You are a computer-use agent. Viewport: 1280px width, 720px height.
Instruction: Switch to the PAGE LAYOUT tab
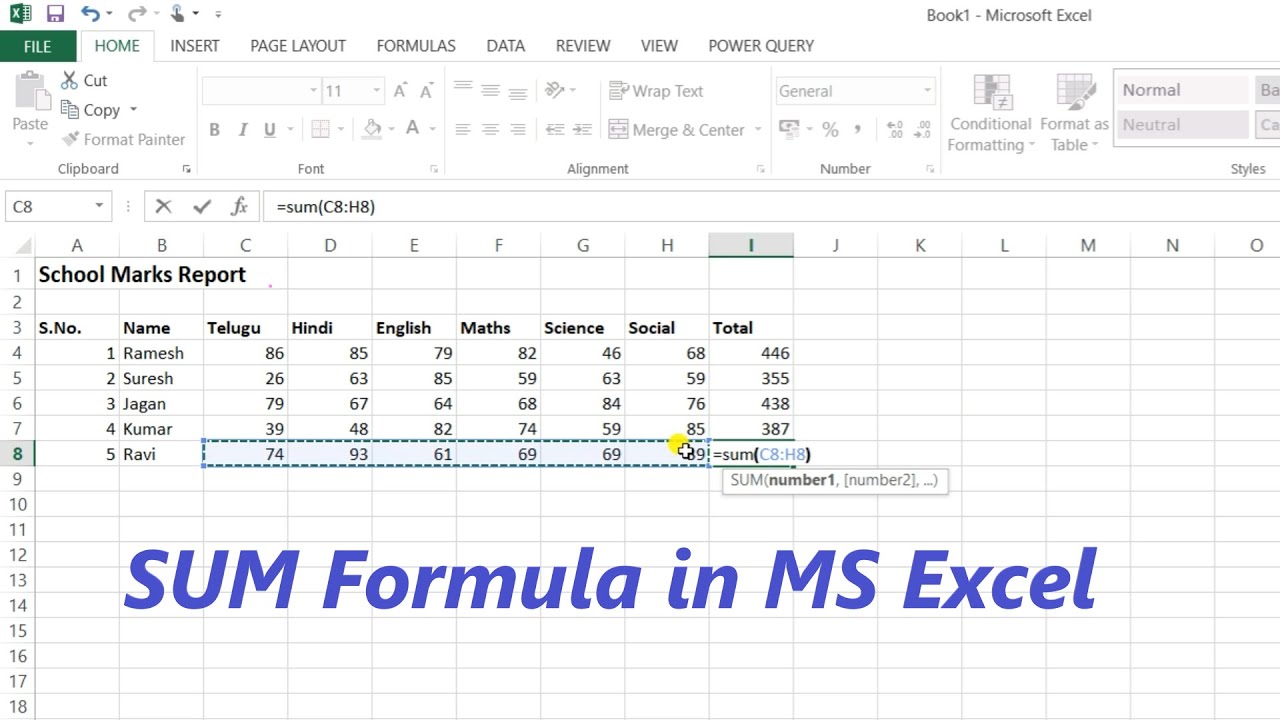[x=298, y=46]
